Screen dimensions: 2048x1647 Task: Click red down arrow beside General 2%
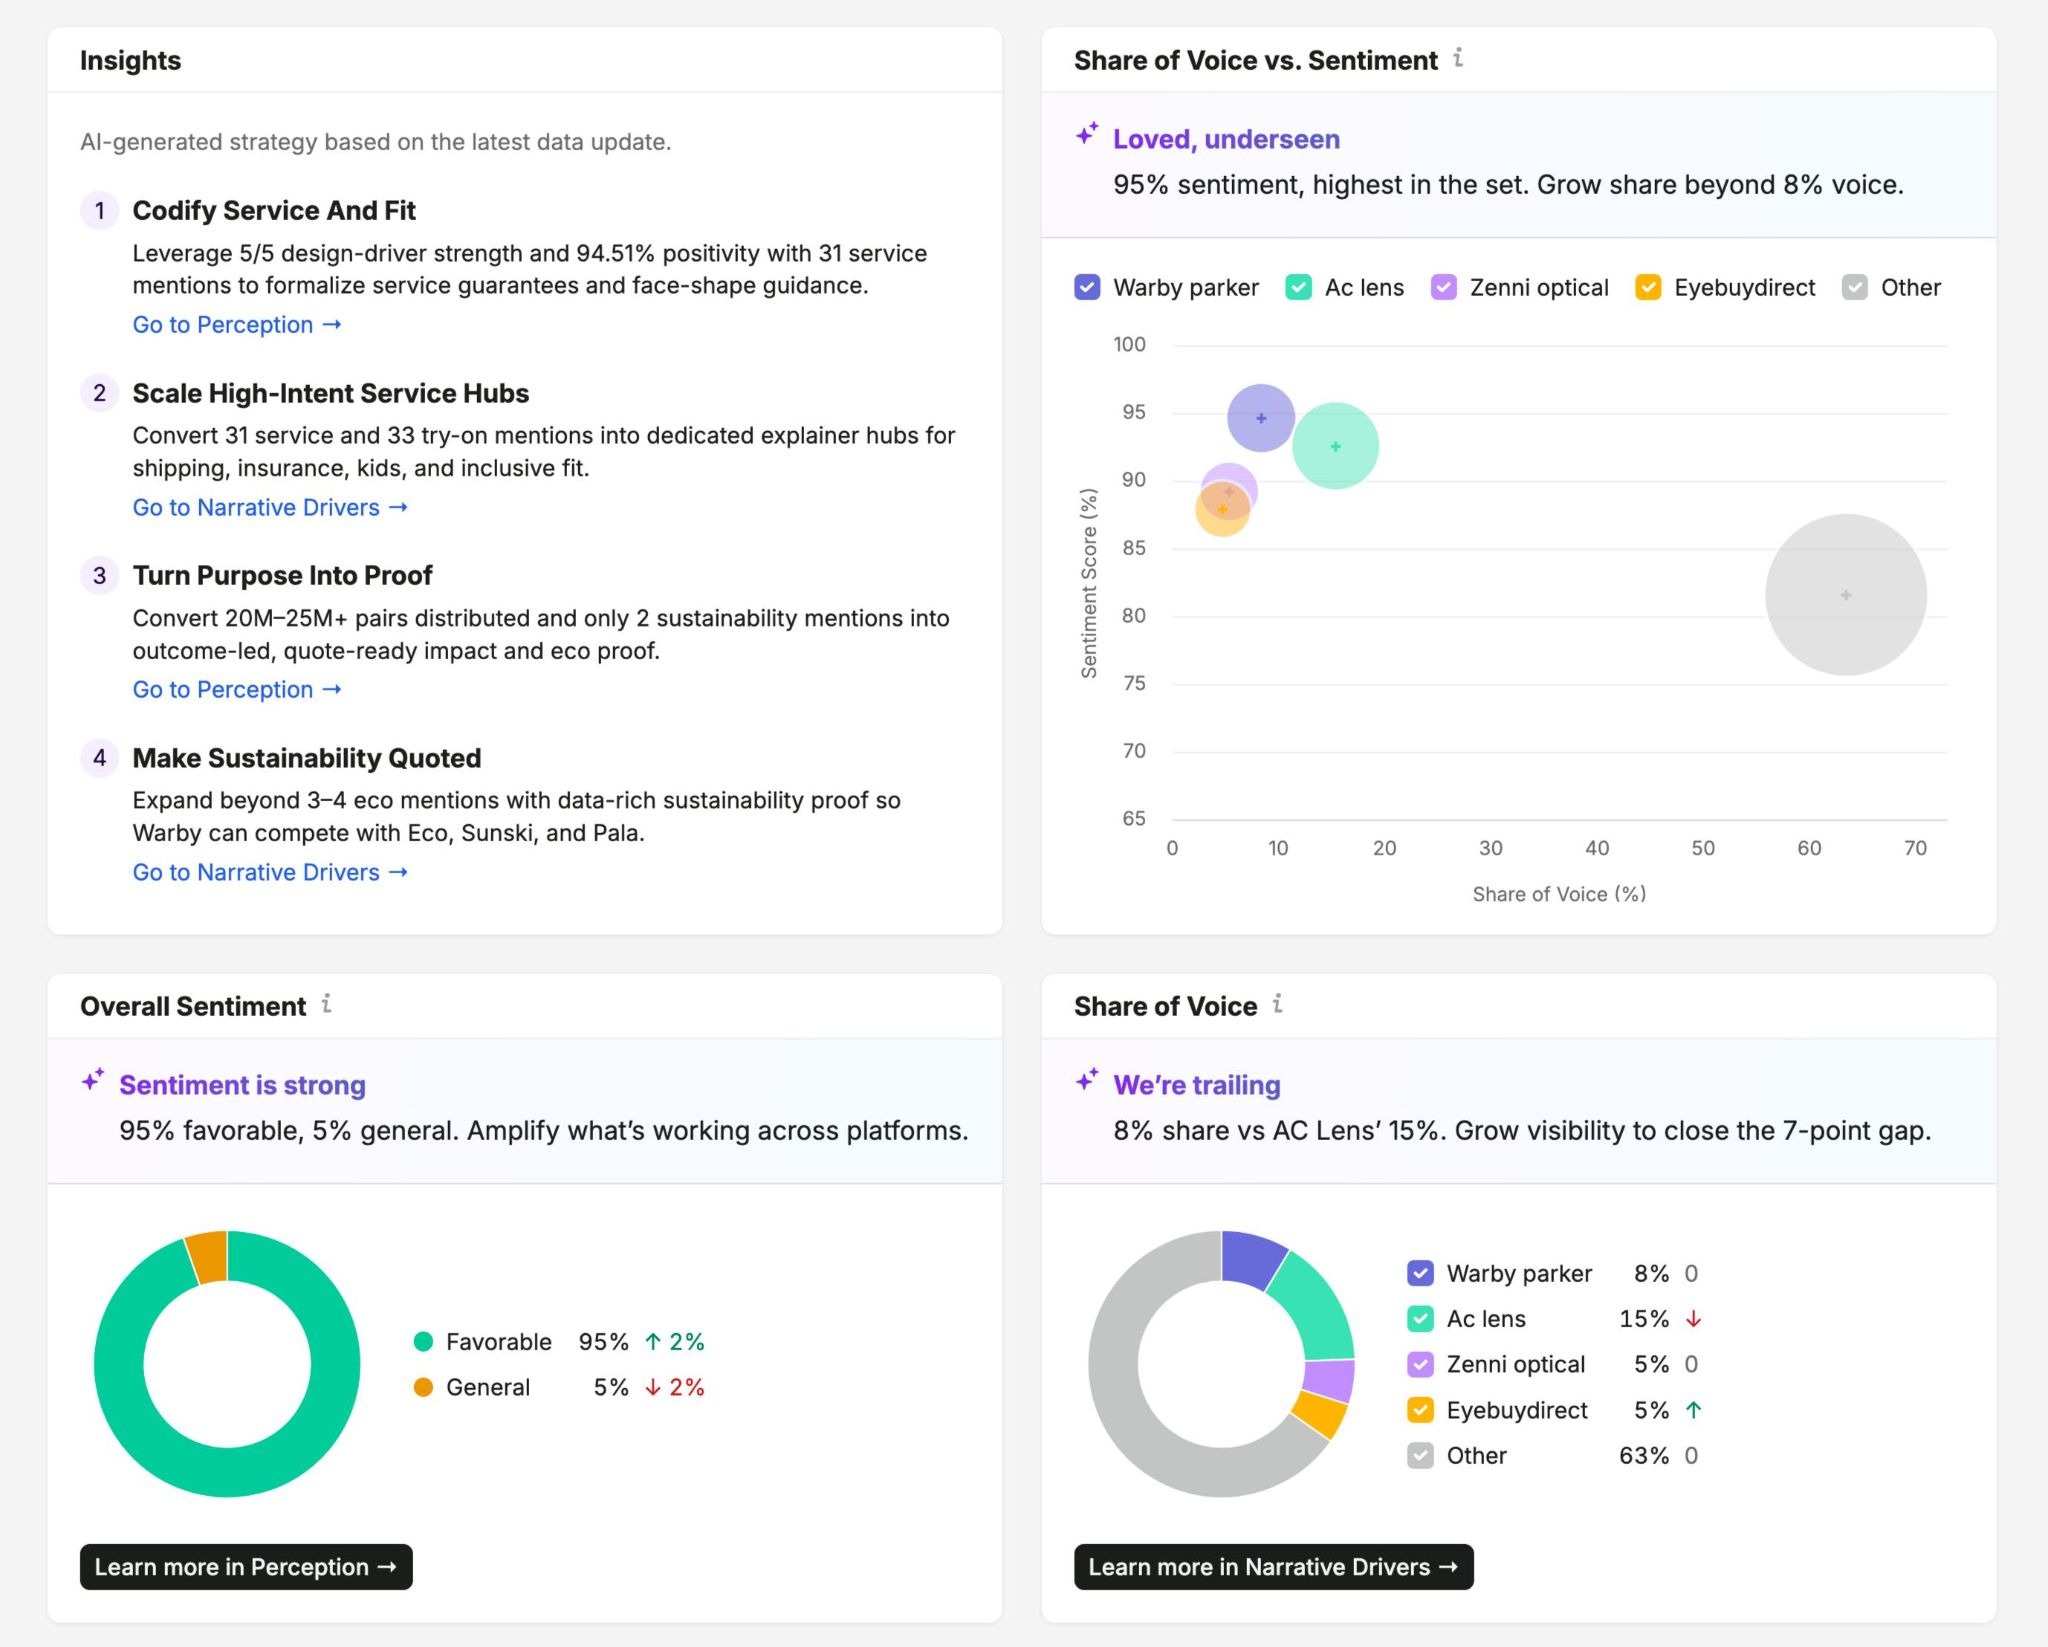pos(653,1387)
